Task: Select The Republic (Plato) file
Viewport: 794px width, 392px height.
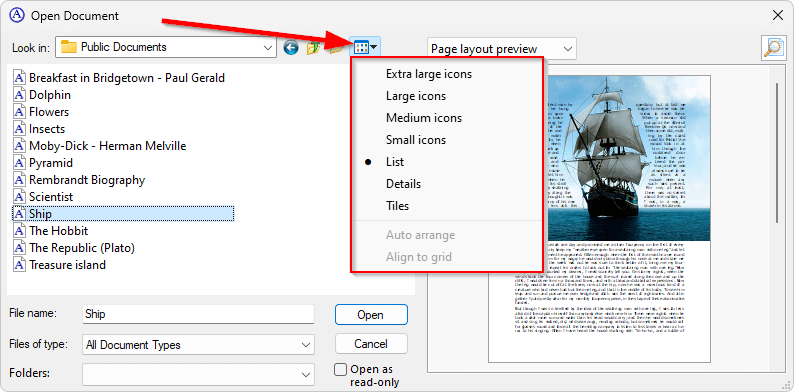Action: [x=82, y=248]
